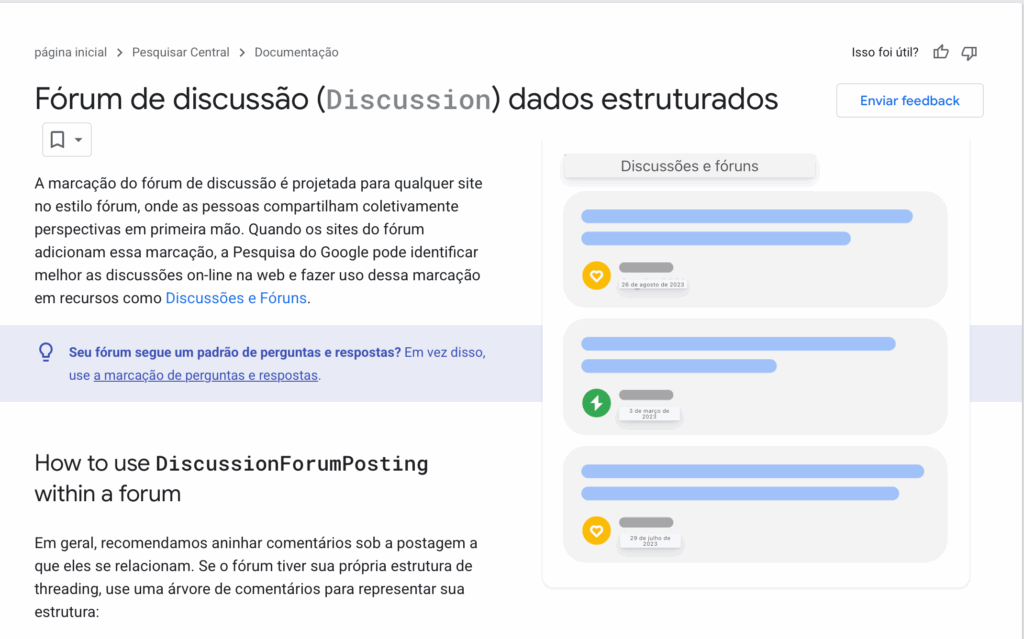
Task: Click 'Discussões e fóruns' label in illustration
Action: 689,166
